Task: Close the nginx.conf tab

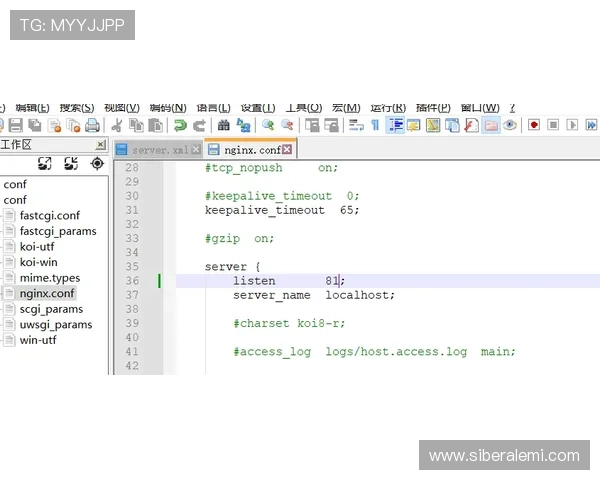Action: [x=287, y=149]
